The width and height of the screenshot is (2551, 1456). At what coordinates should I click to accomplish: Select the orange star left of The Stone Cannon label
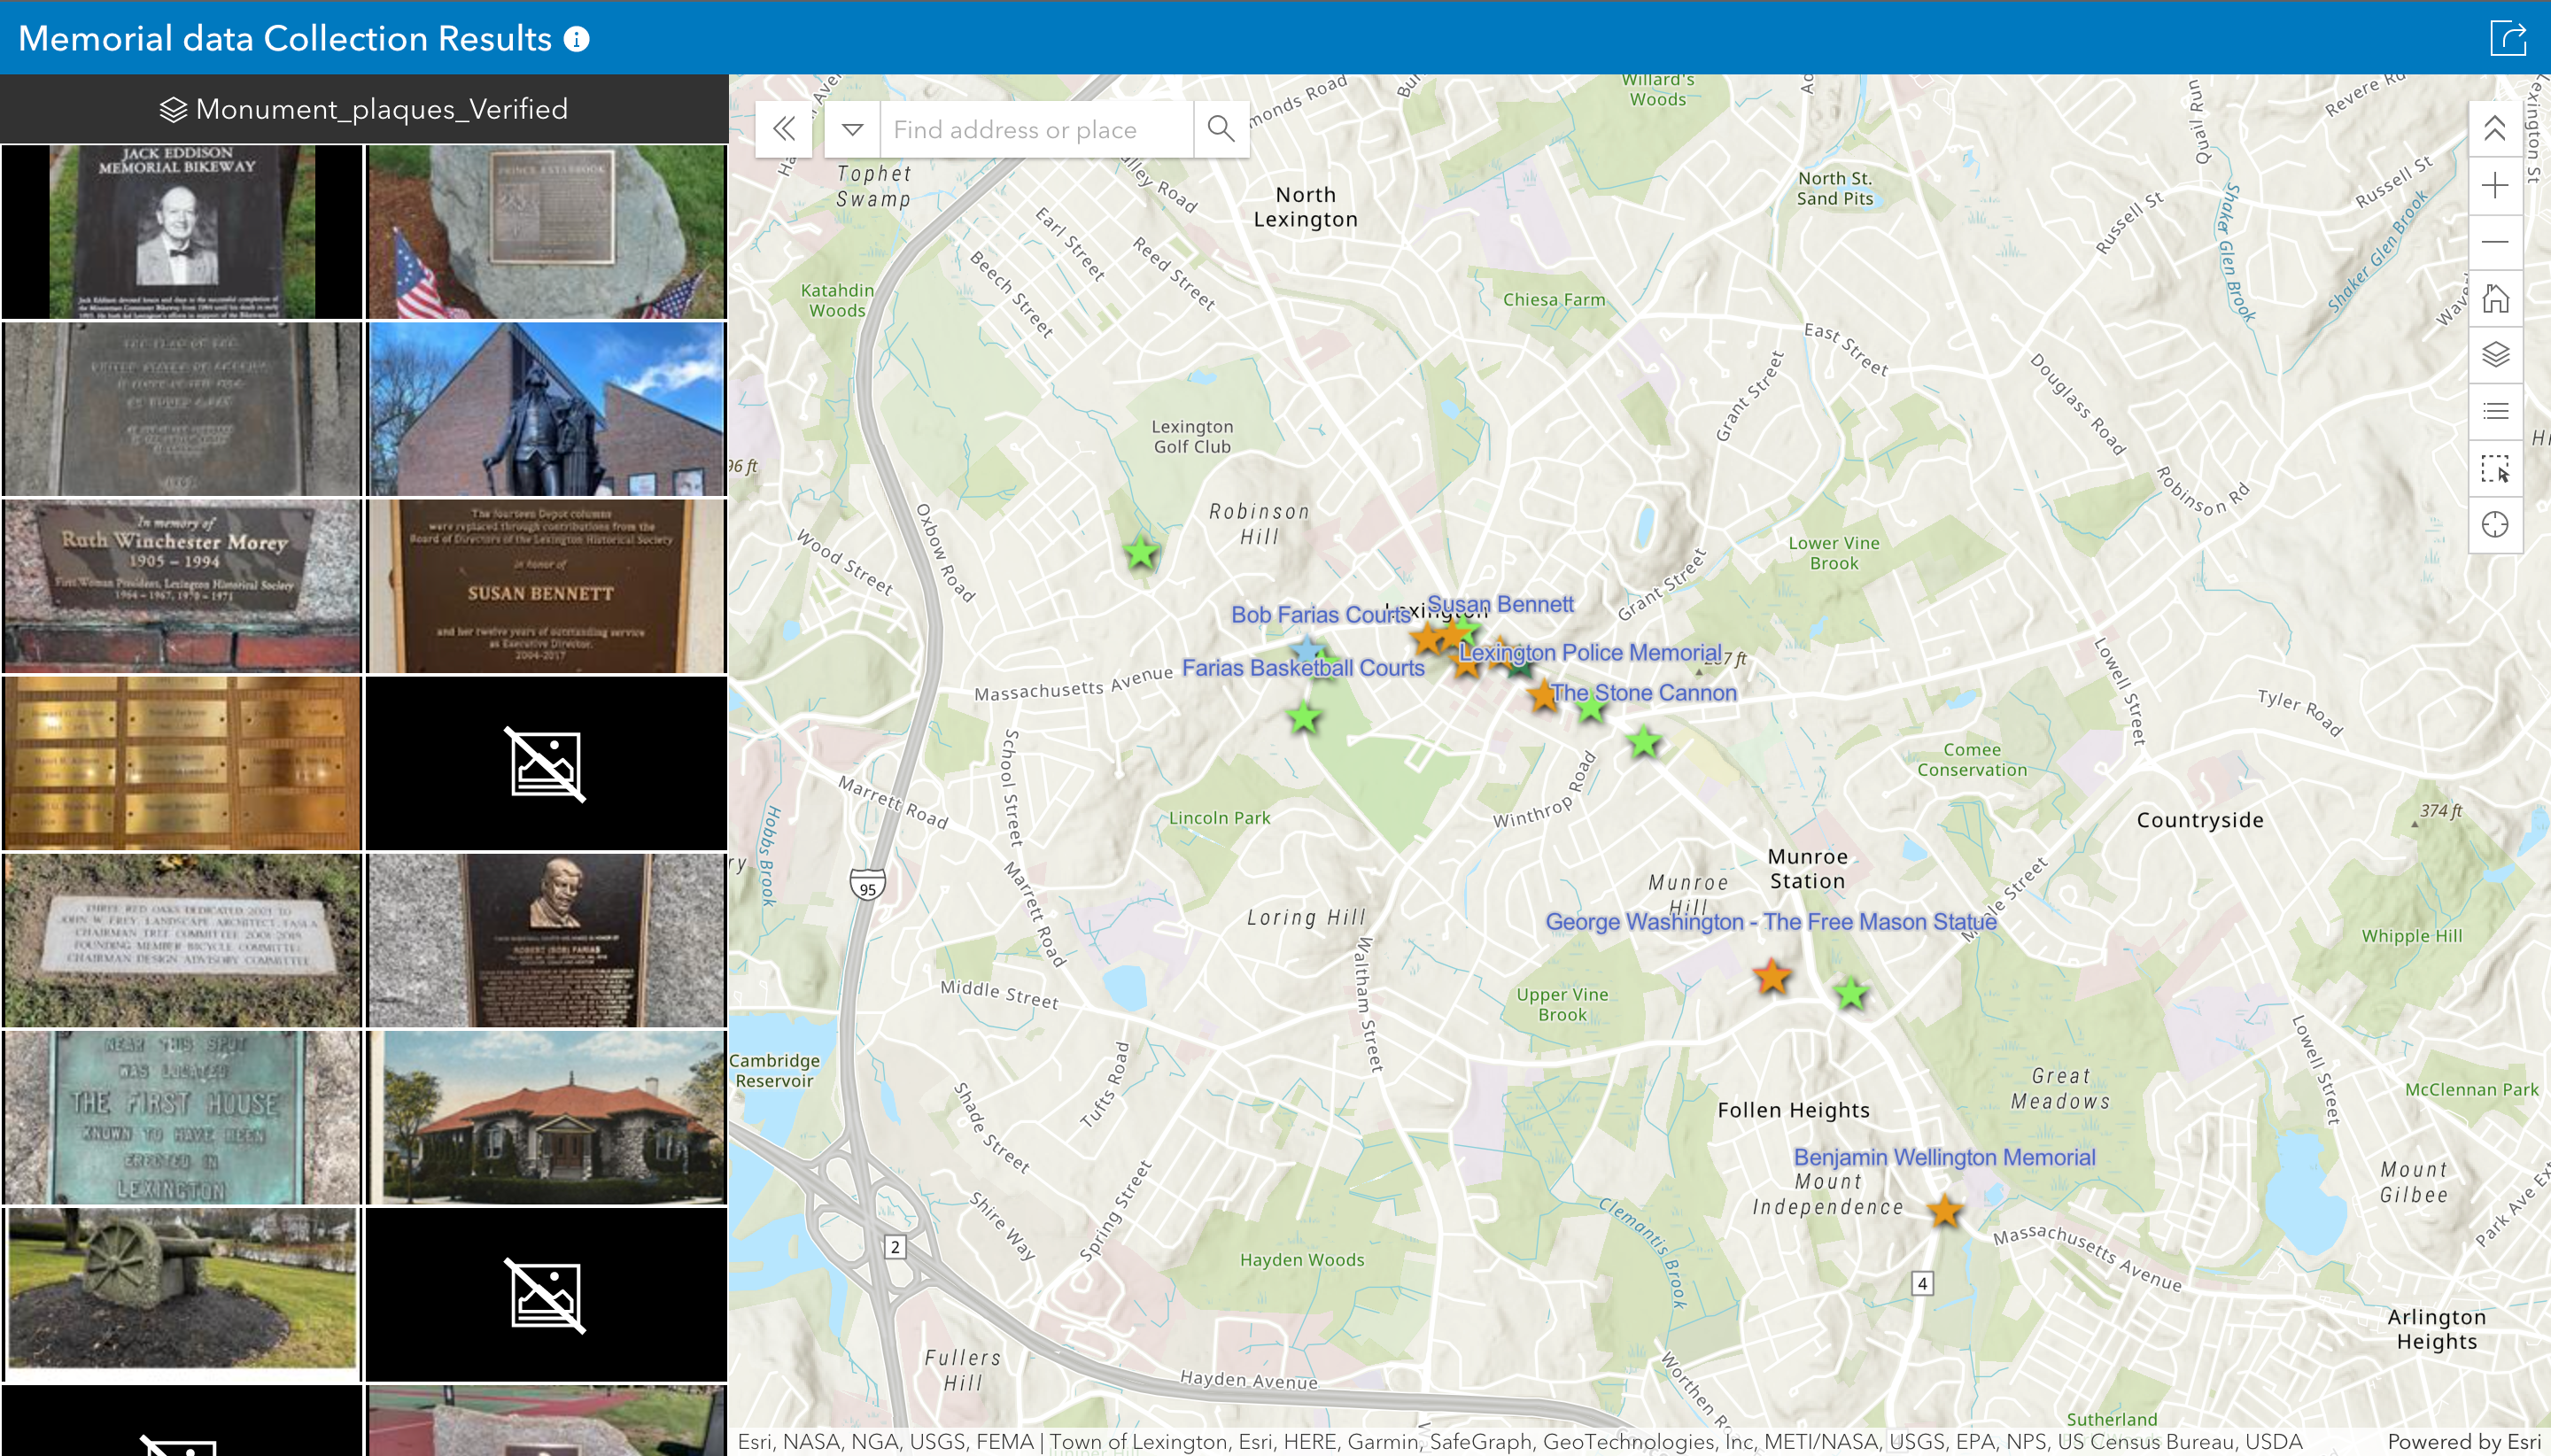1543,695
